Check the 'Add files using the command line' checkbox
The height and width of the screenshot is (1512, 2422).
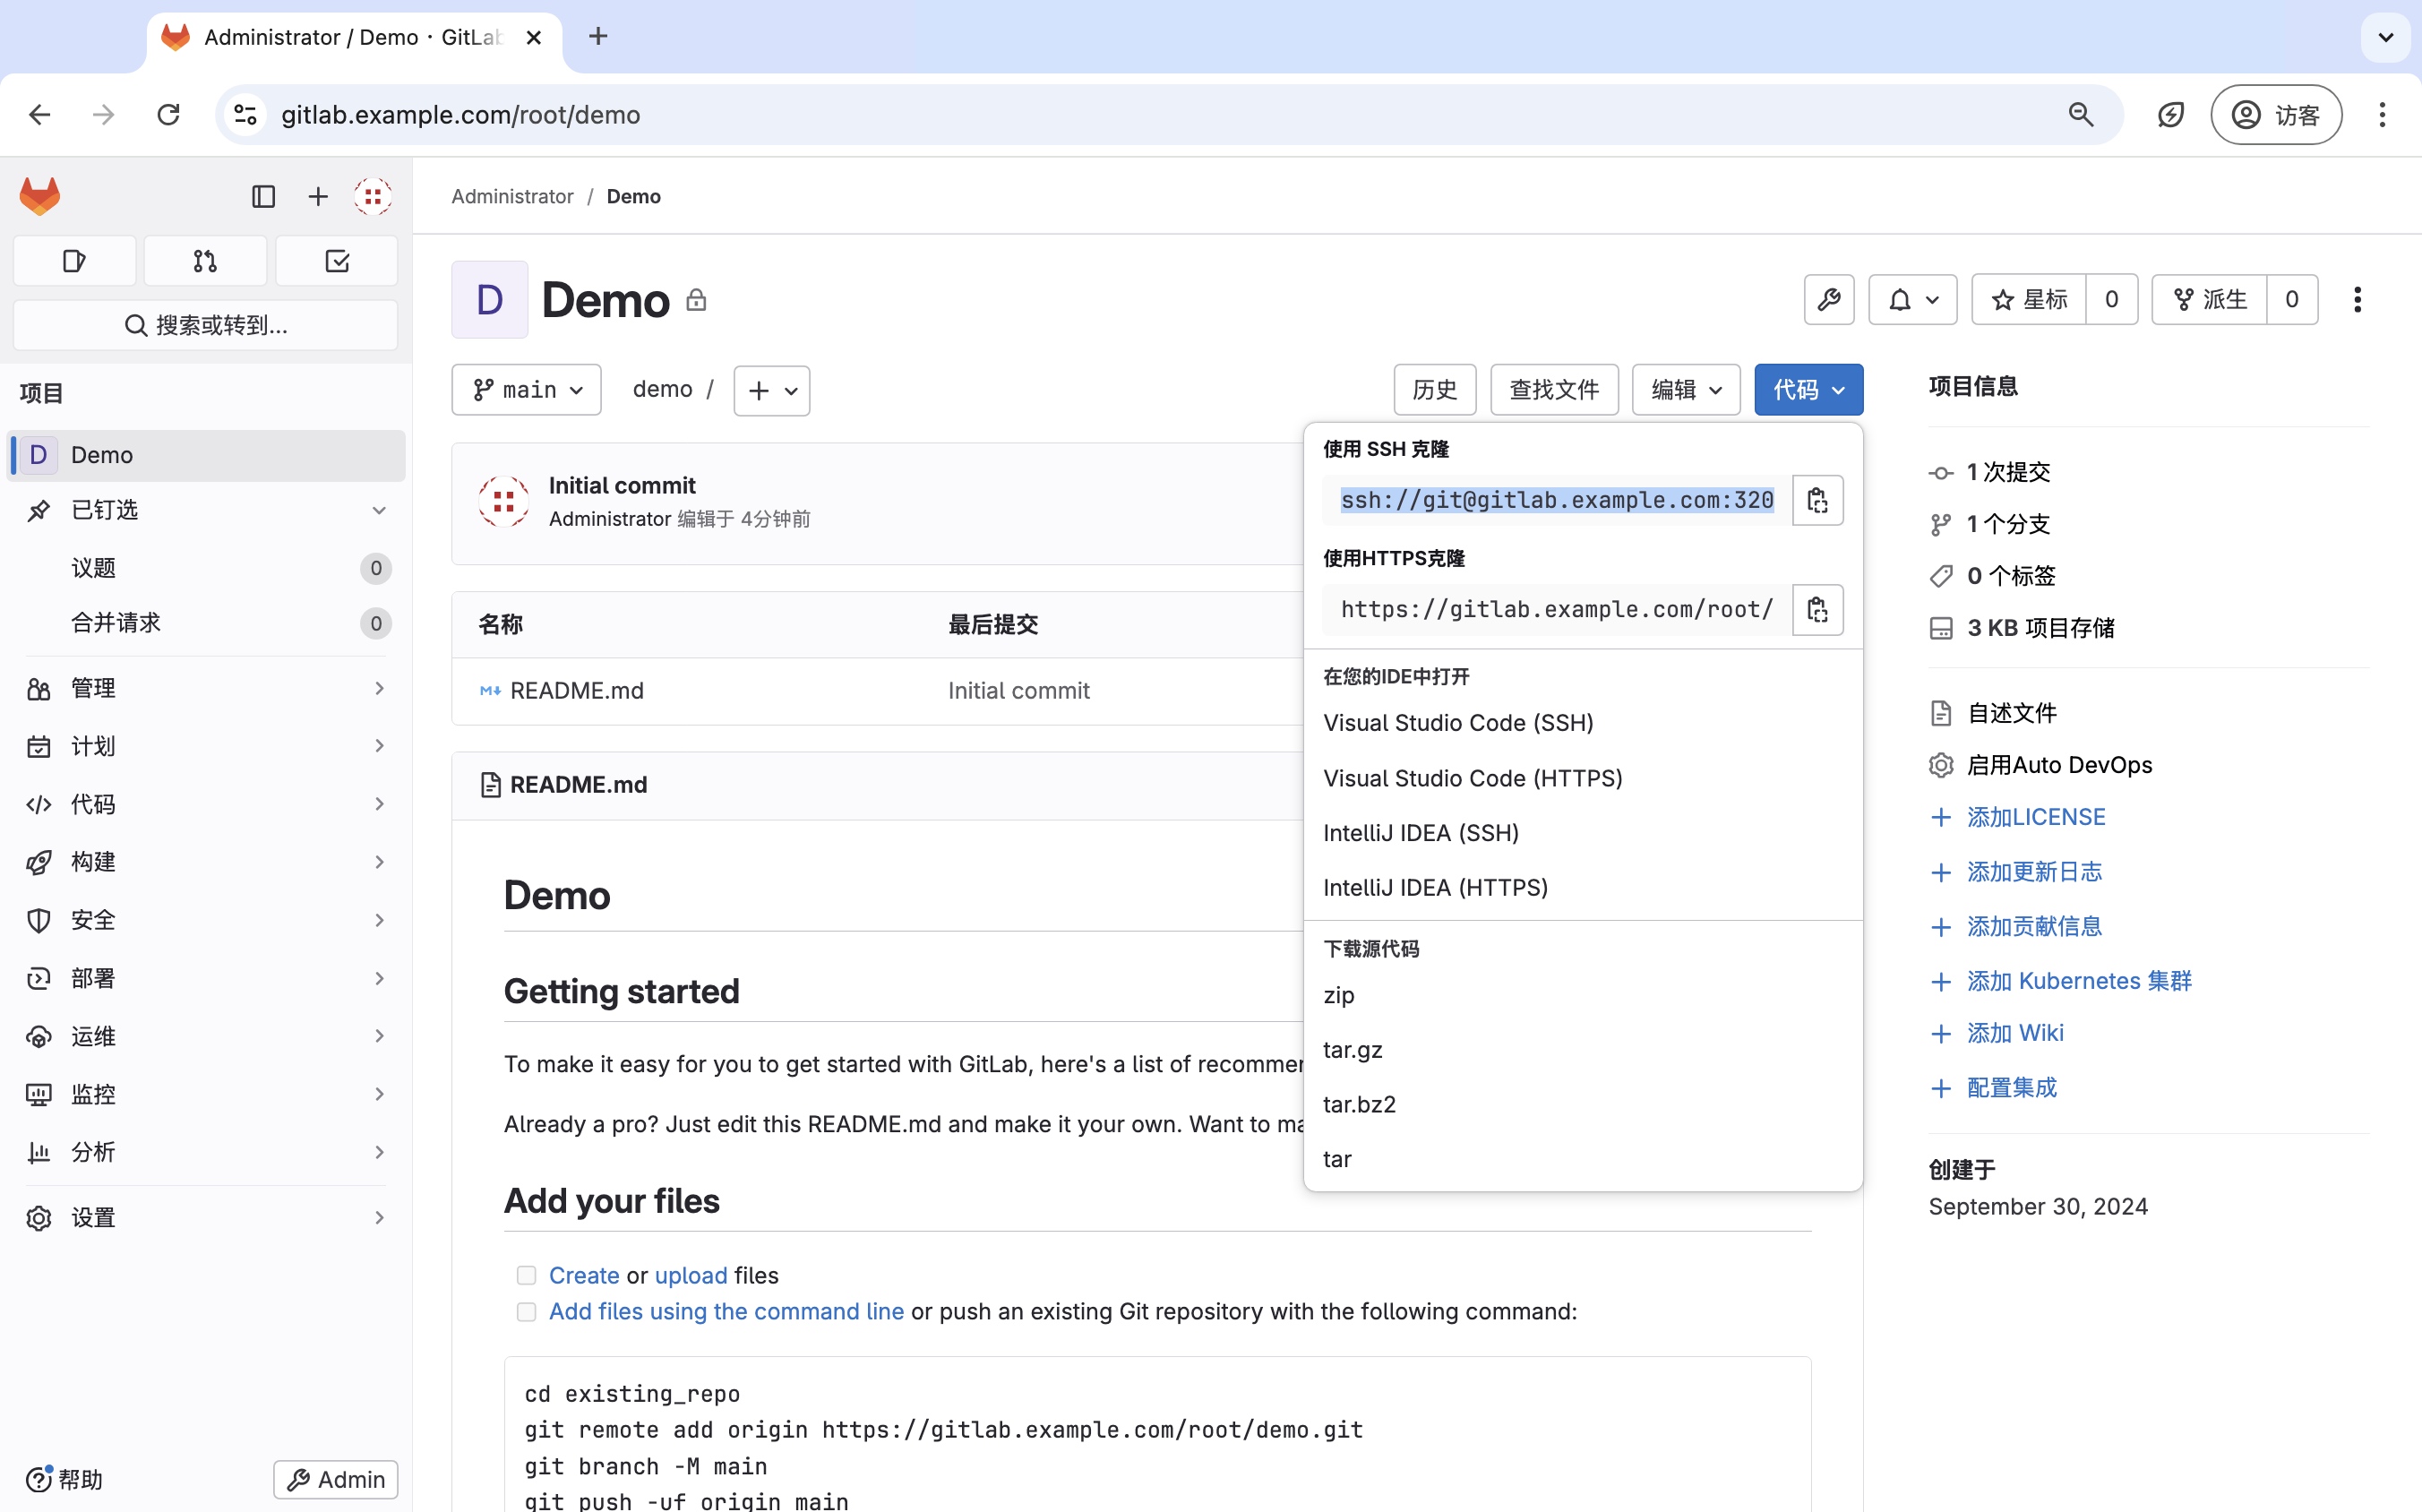tap(526, 1311)
